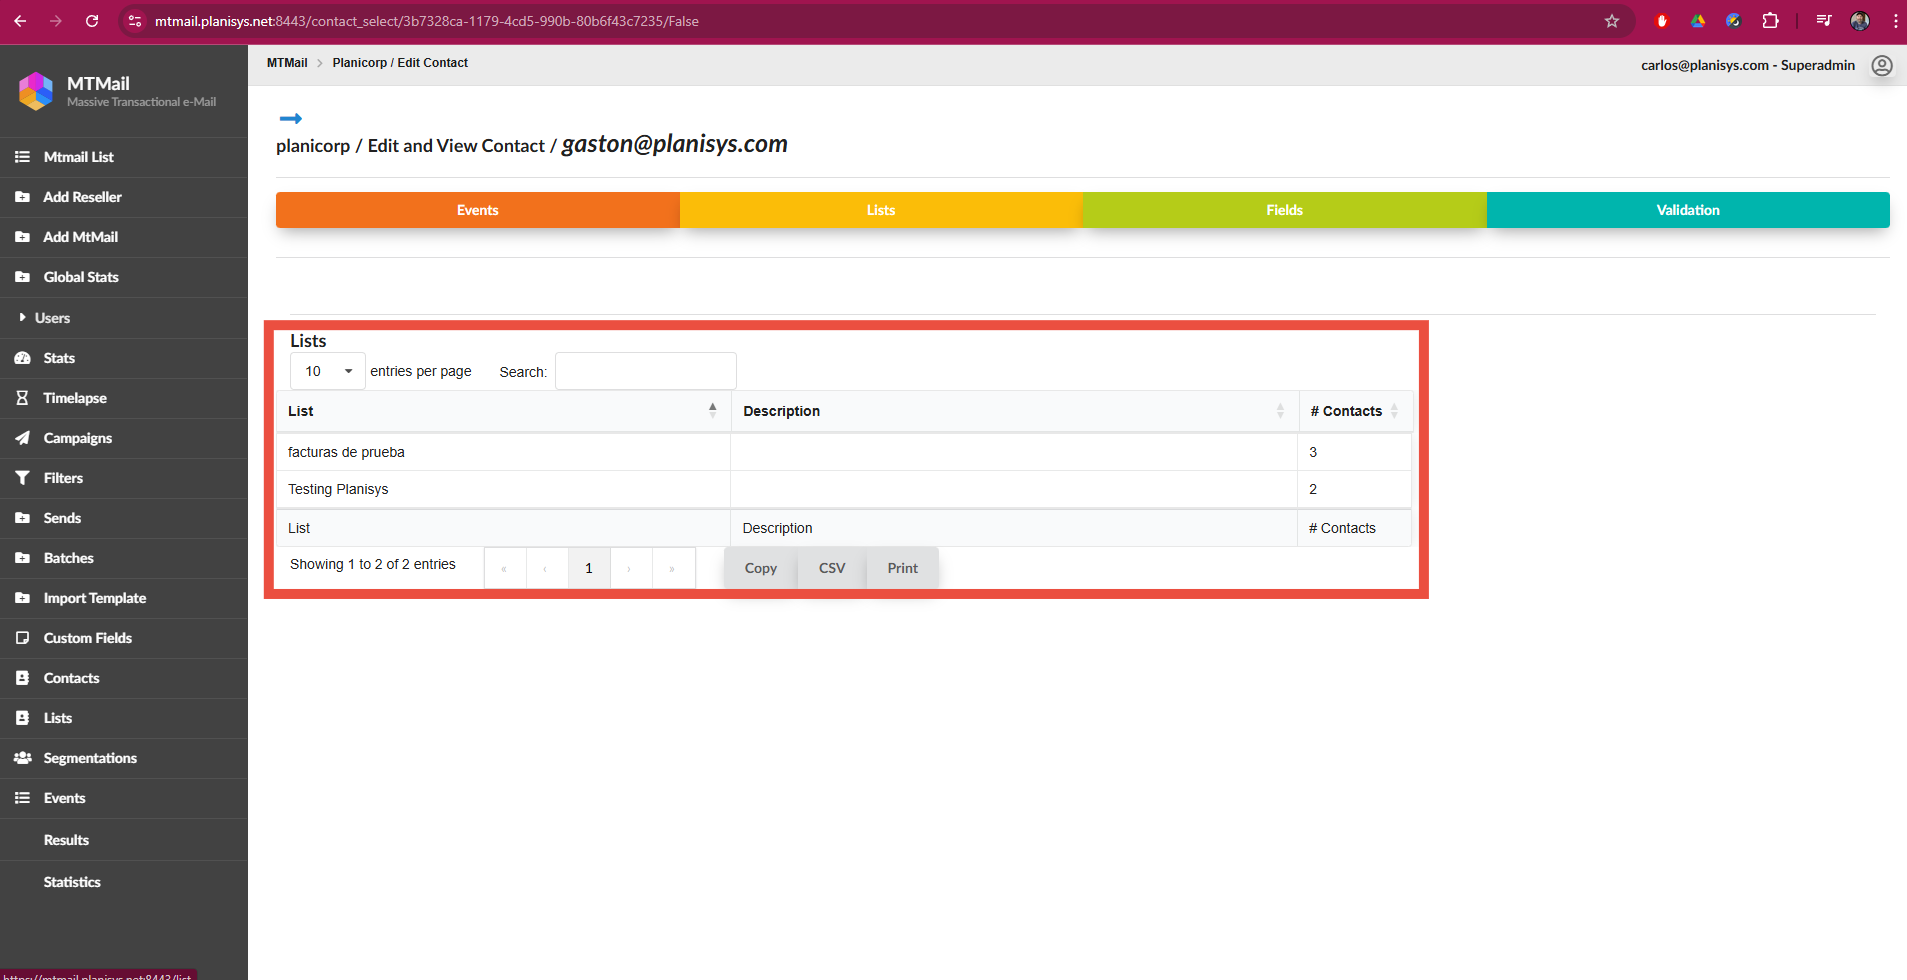The width and height of the screenshot is (1907, 980).
Task: Click the MTMail logo in sidebar
Action: 36,91
